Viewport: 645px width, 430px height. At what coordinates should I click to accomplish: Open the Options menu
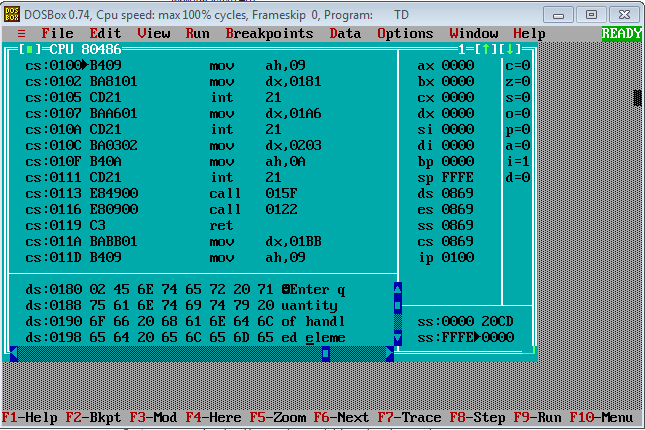(405, 33)
